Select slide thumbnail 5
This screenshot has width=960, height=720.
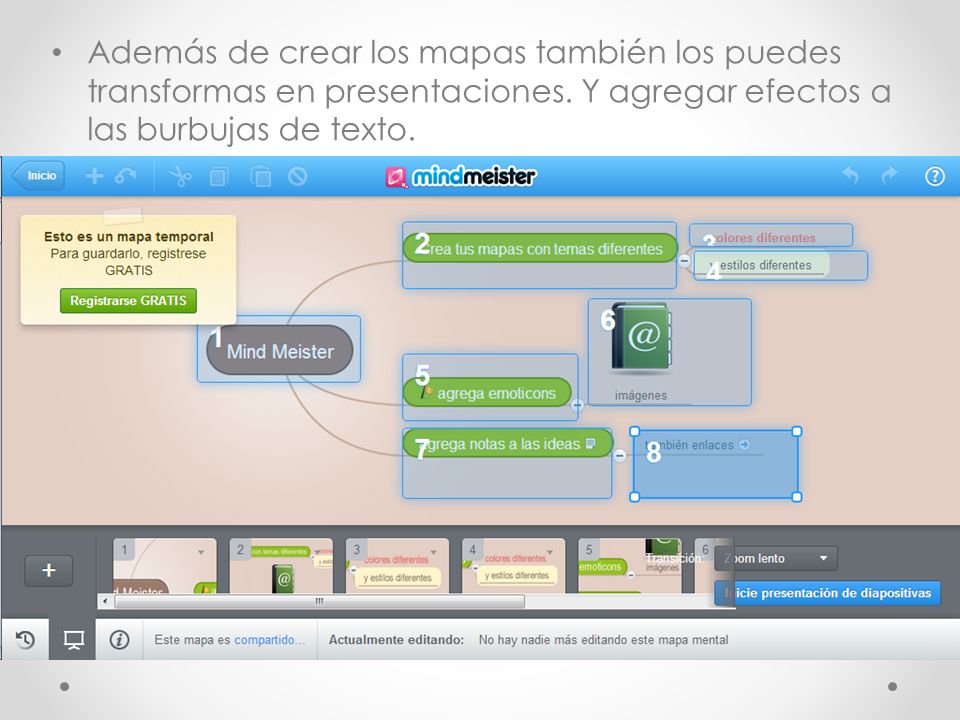click(630, 566)
